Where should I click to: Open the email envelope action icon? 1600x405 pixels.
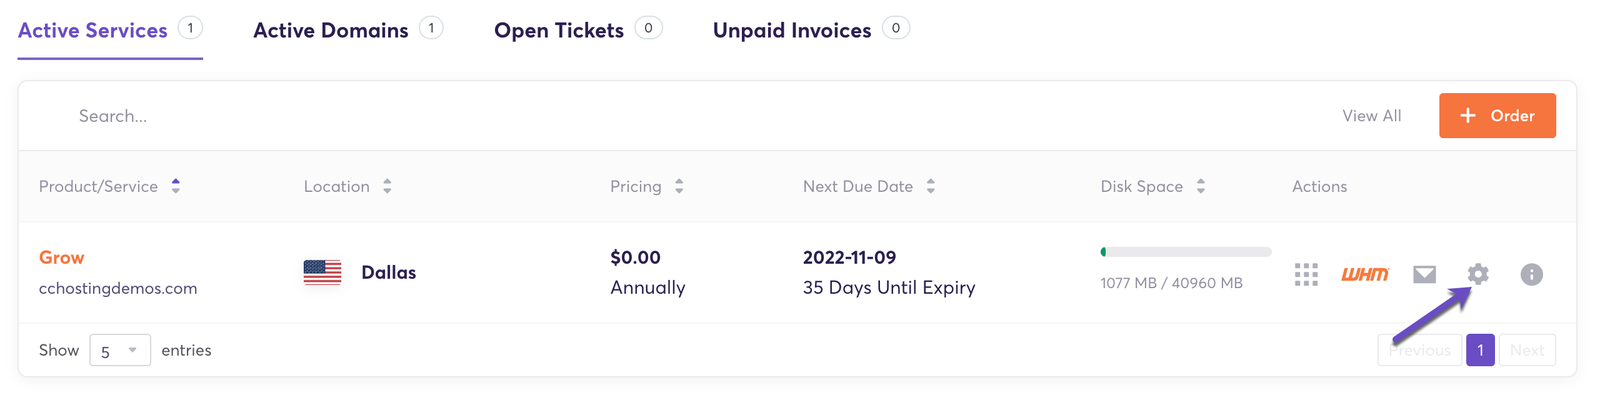(x=1424, y=274)
